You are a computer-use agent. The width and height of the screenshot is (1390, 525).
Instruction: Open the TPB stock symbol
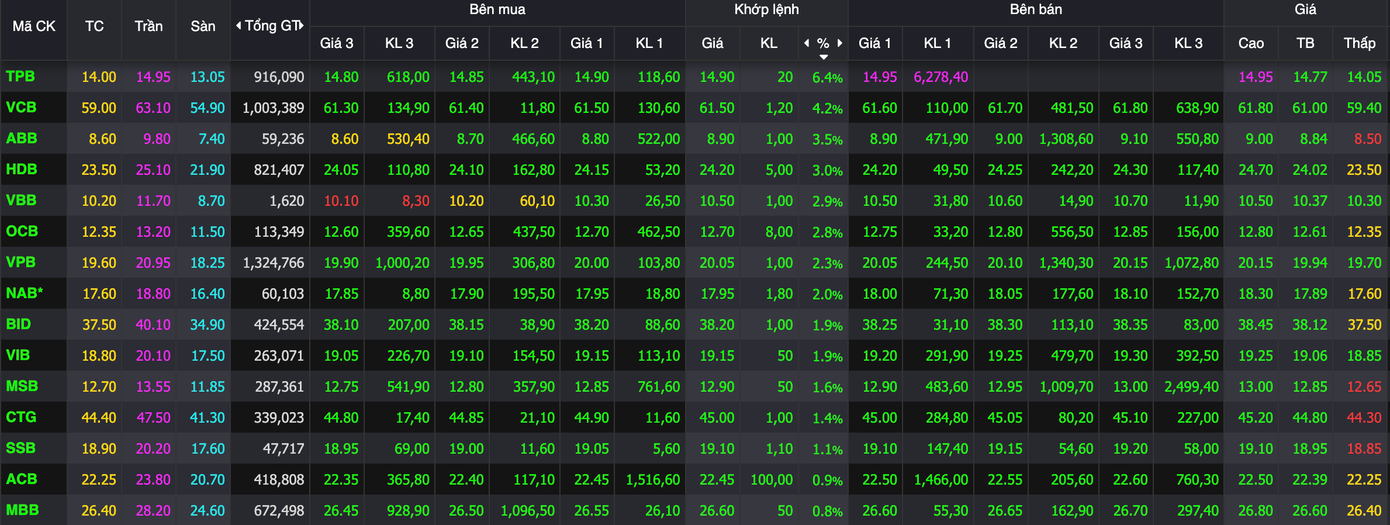(x=20, y=77)
